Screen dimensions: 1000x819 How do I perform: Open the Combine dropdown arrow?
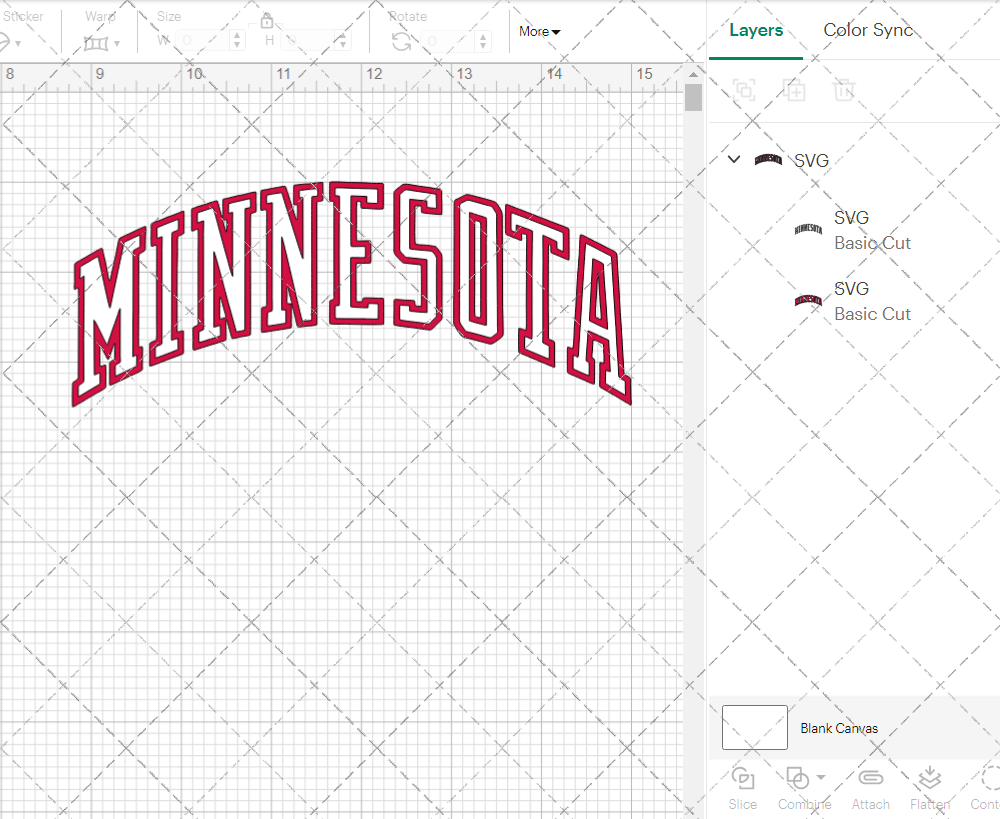click(821, 778)
